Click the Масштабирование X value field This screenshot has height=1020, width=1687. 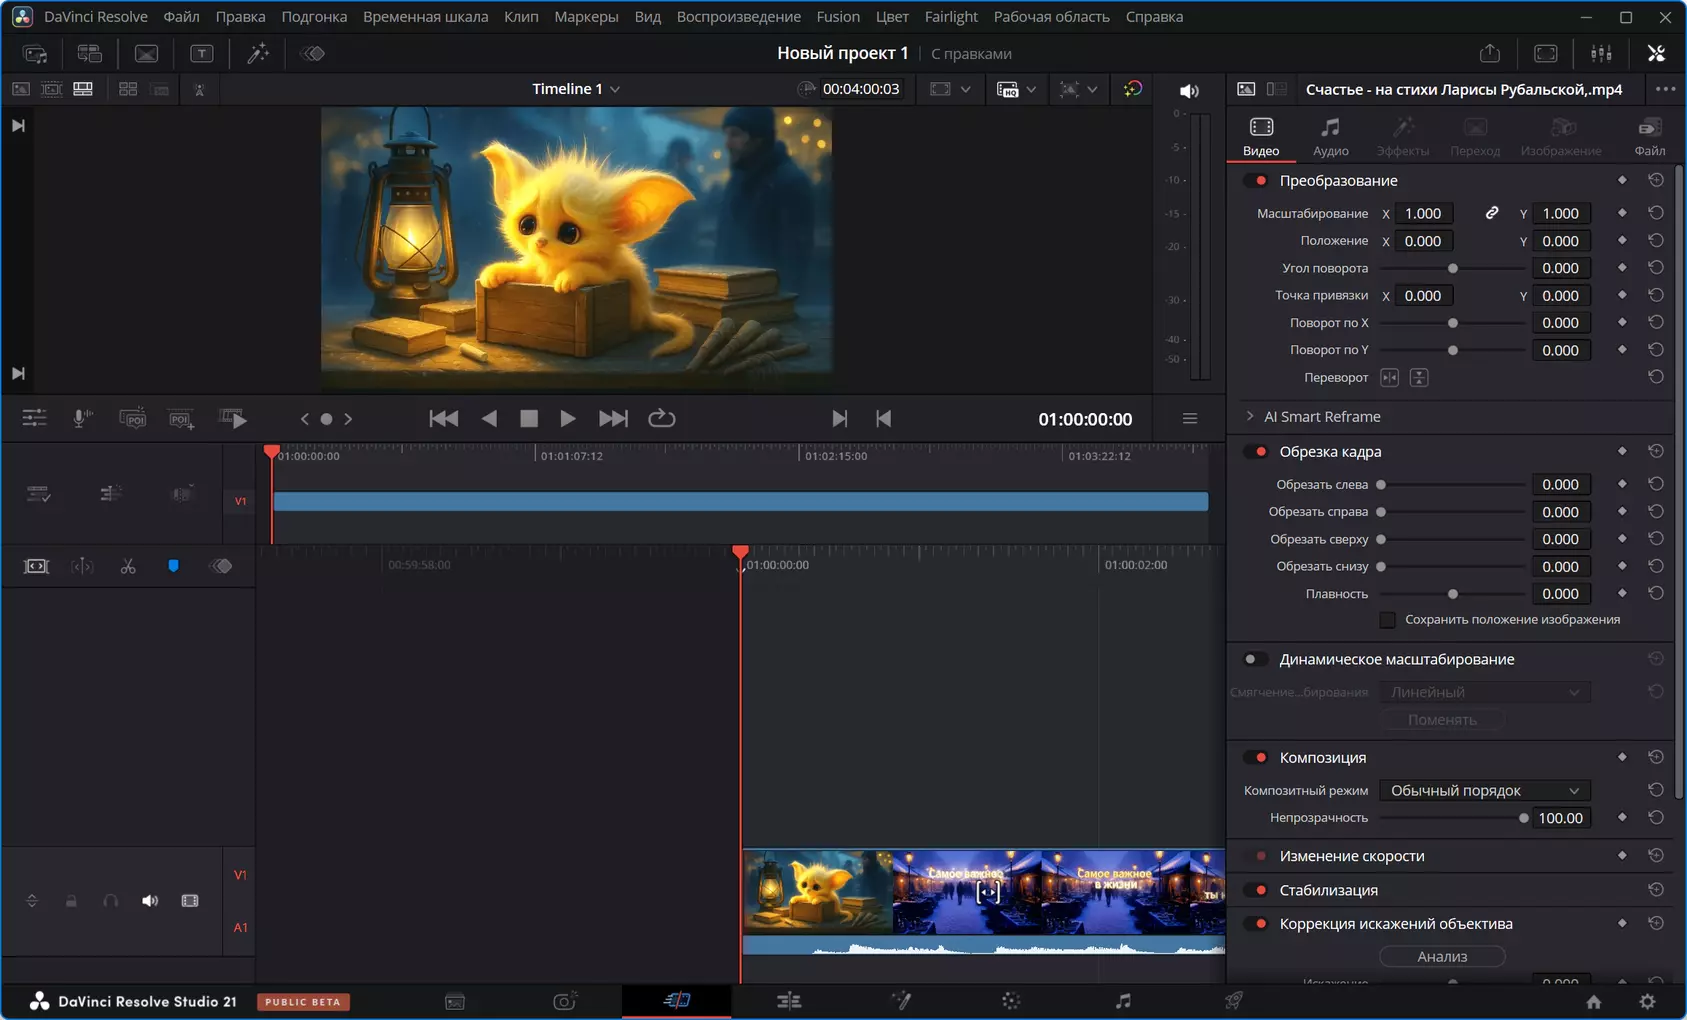[x=1423, y=213]
